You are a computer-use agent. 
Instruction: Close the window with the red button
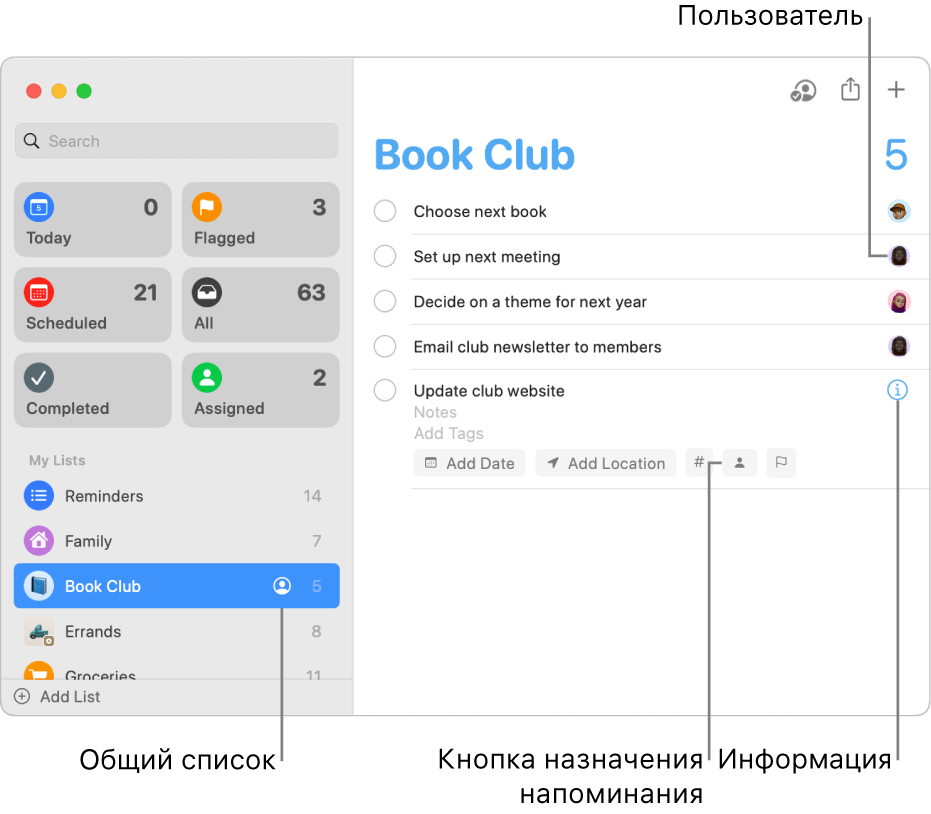(34, 91)
